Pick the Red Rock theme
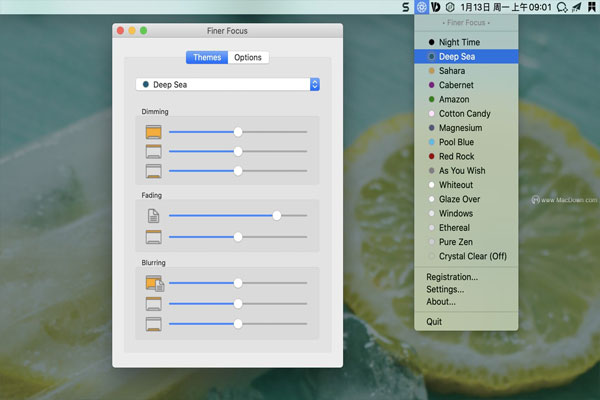Viewport: 600px width, 400px height. click(456, 157)
